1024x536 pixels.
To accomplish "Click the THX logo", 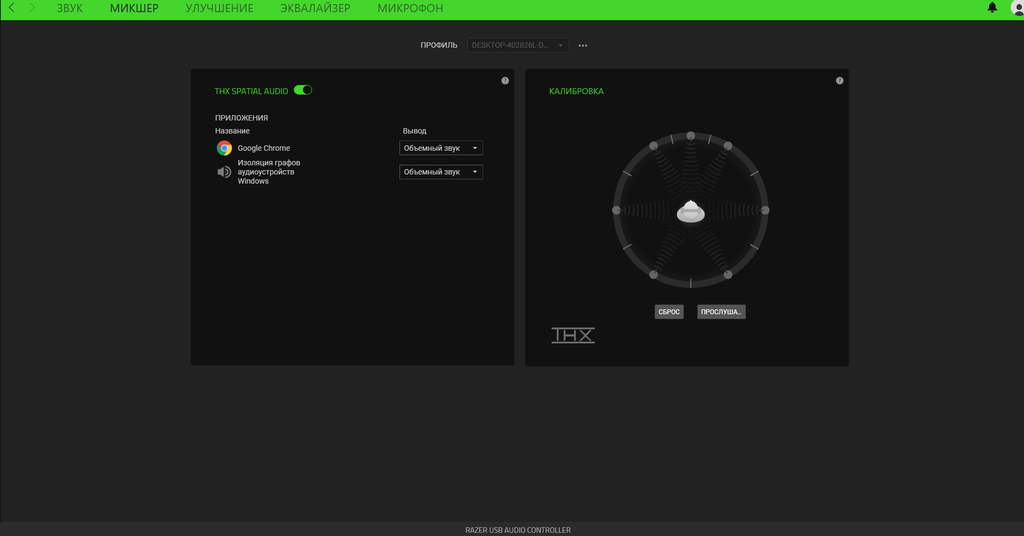I will pos(573,336).
